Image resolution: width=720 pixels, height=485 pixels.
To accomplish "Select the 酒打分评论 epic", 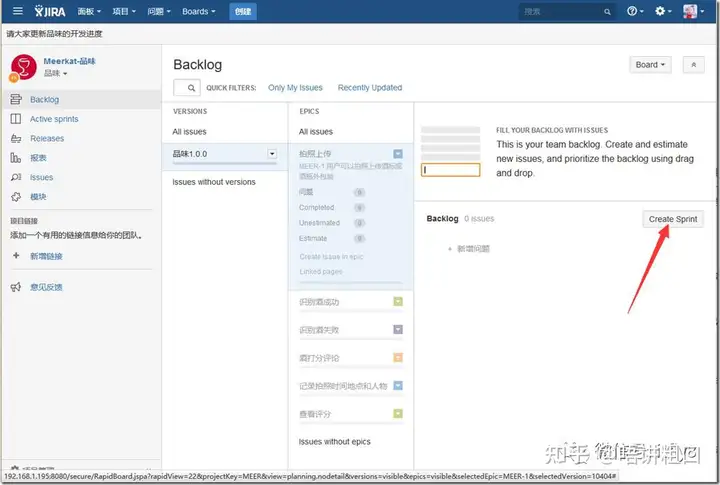I will point(319,358).
